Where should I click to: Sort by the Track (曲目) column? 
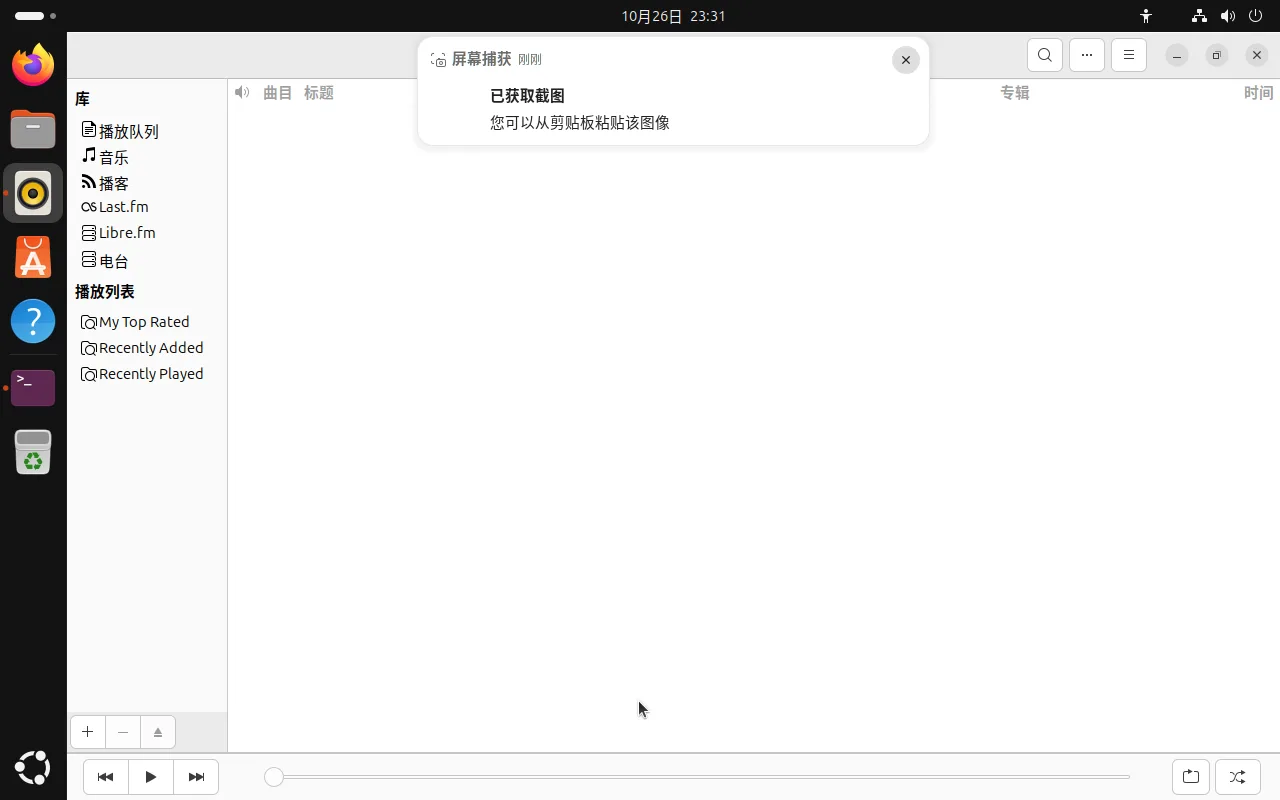tap(277, 93)
